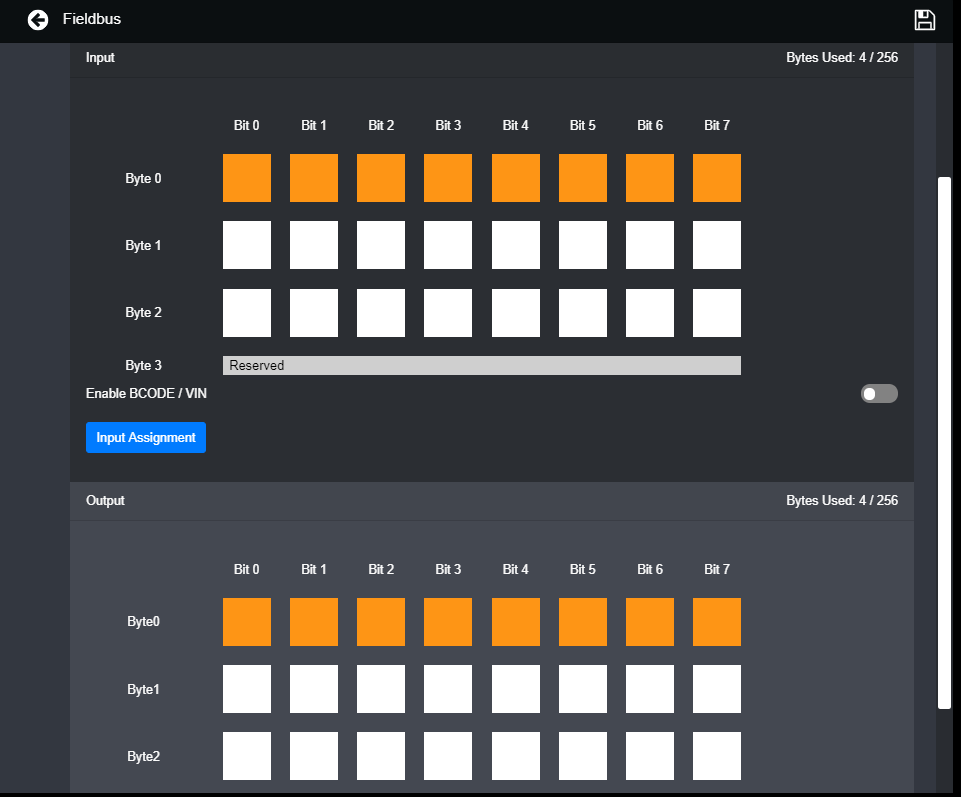Toggle Input Byte 1 Bit 6 box

click(x=650, y=245)
